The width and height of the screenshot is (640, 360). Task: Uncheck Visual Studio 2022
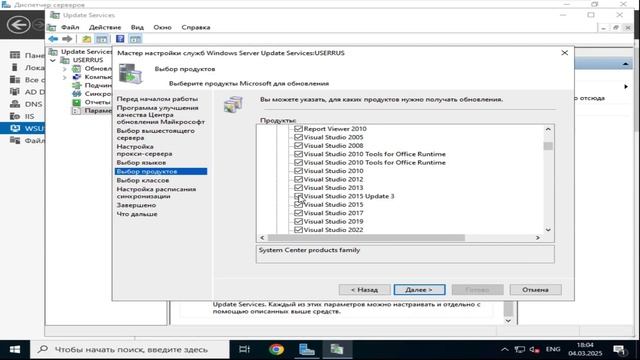click(298, 229)
